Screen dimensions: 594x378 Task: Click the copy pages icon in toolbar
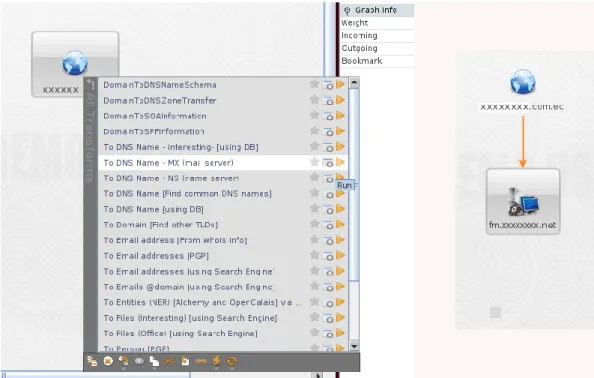pos(154,361)
